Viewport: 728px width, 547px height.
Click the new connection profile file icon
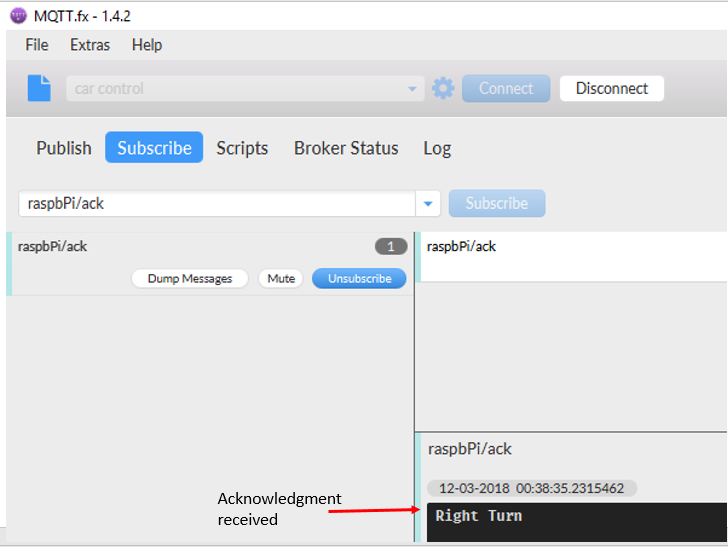click(39, 88)
